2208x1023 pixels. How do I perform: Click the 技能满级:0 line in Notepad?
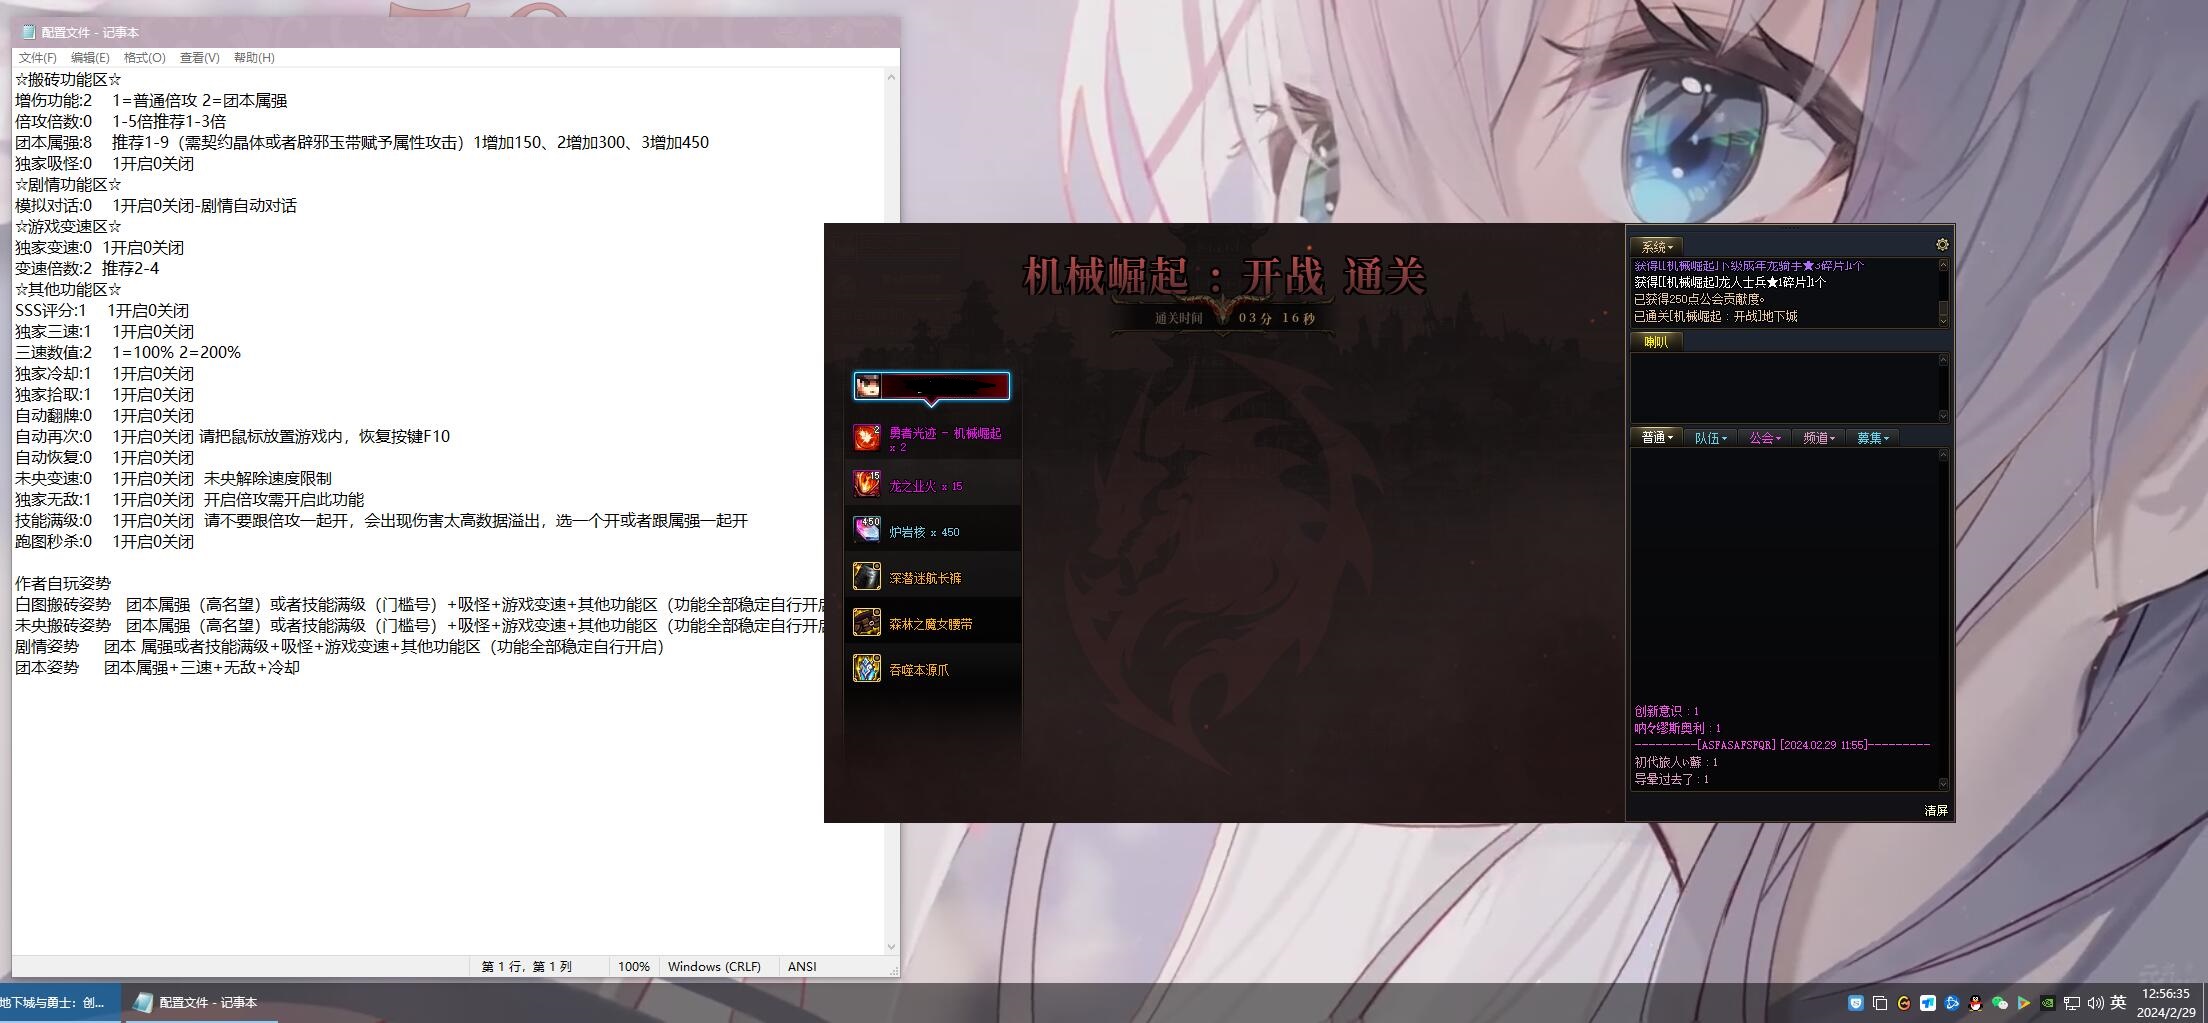coord(382,521)
